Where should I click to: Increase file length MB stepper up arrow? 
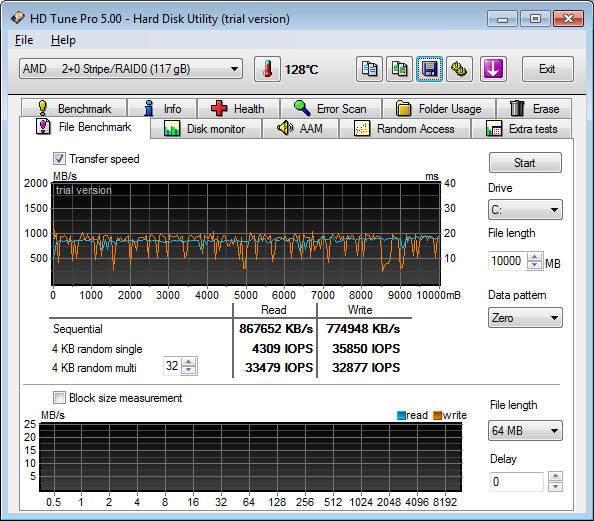535,257
